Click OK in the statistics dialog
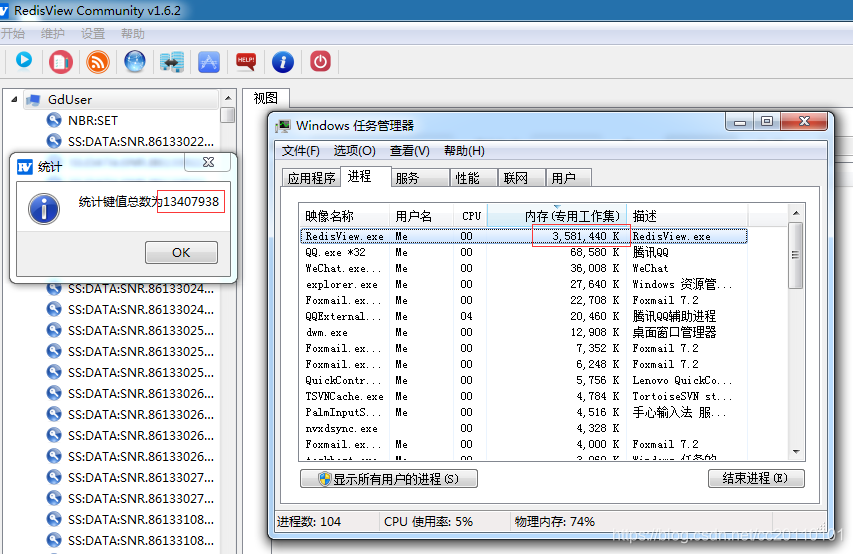Viewport: 853px width, 554px height. pos(181,253)
